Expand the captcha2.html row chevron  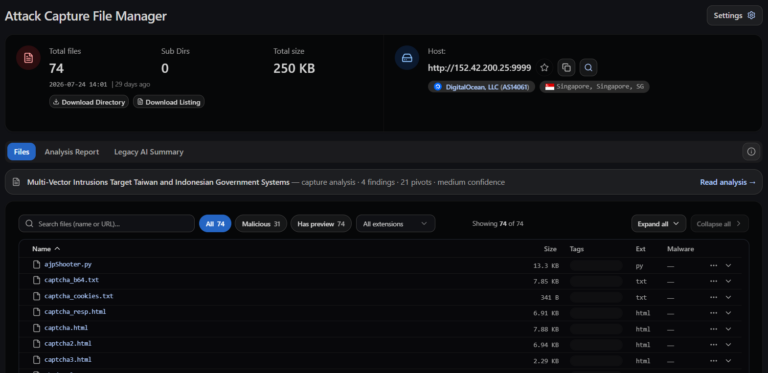click(728, 345)
